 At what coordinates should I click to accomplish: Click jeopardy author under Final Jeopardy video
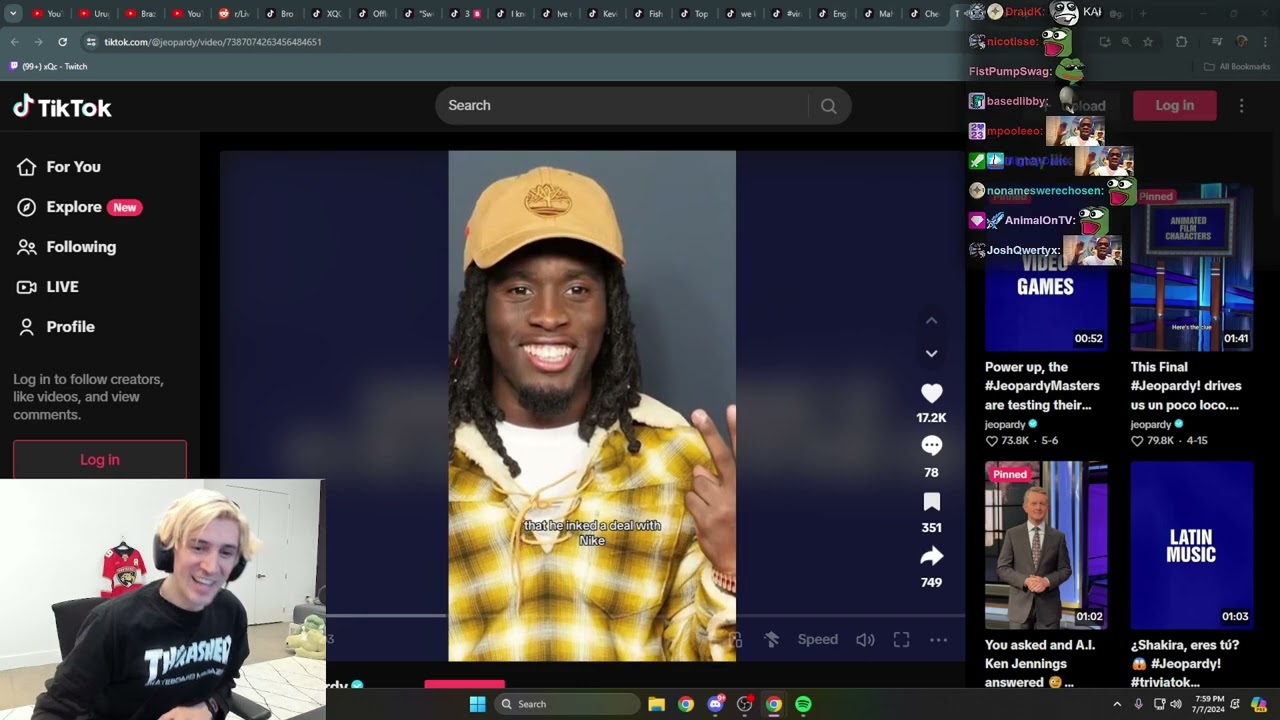click(1157, 424)
